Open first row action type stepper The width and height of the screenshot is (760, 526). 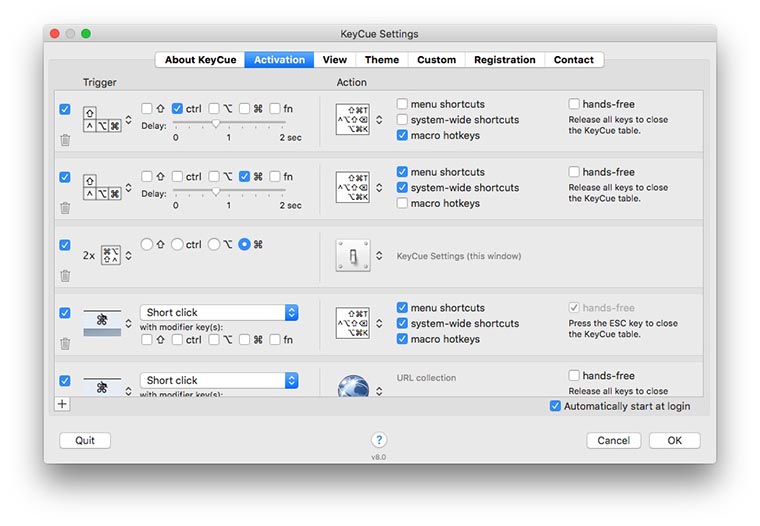pyautogui.click(x=379, y=119)
